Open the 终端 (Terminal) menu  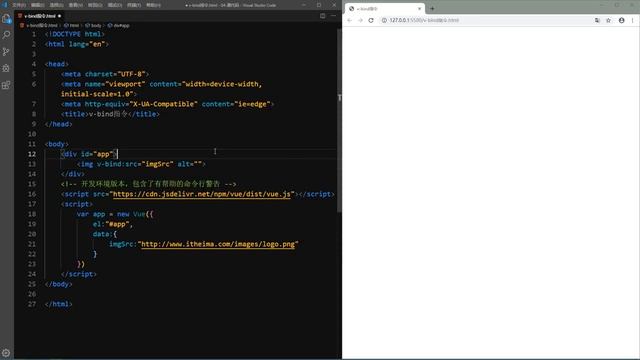(x=134, y=5)
